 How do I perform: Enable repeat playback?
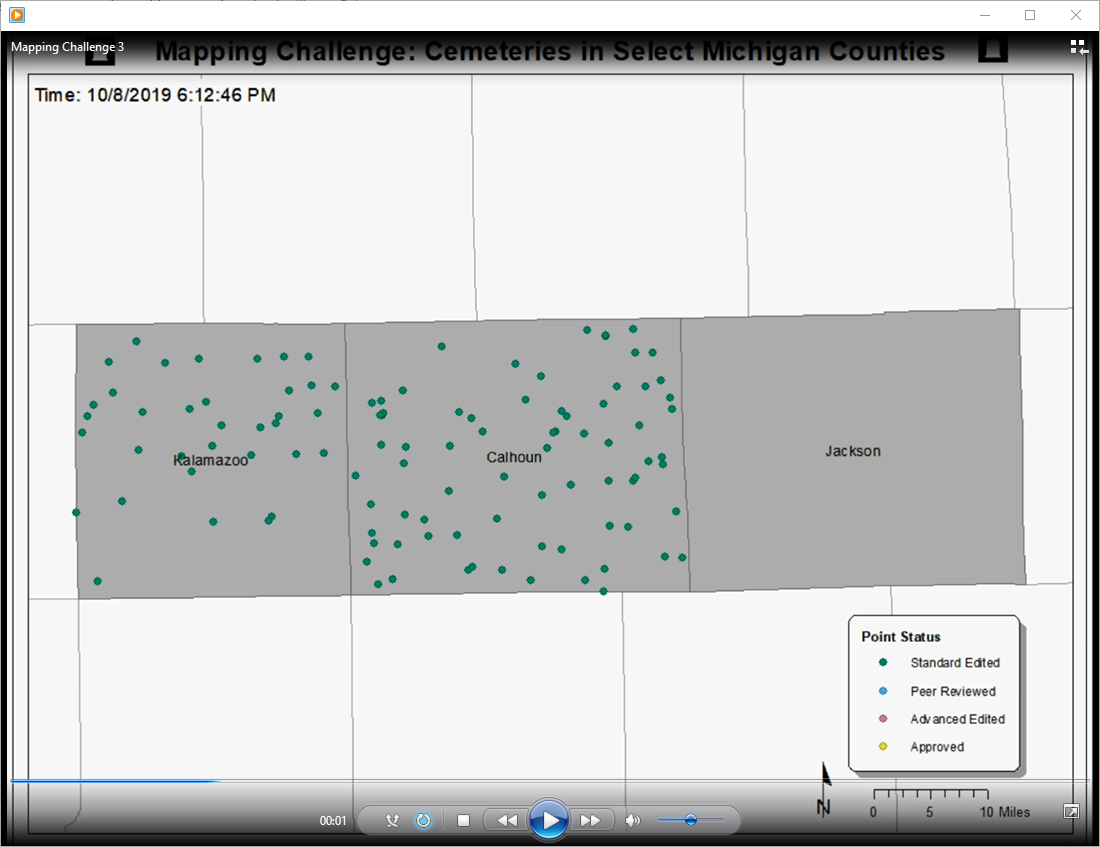tap(423, 819)
